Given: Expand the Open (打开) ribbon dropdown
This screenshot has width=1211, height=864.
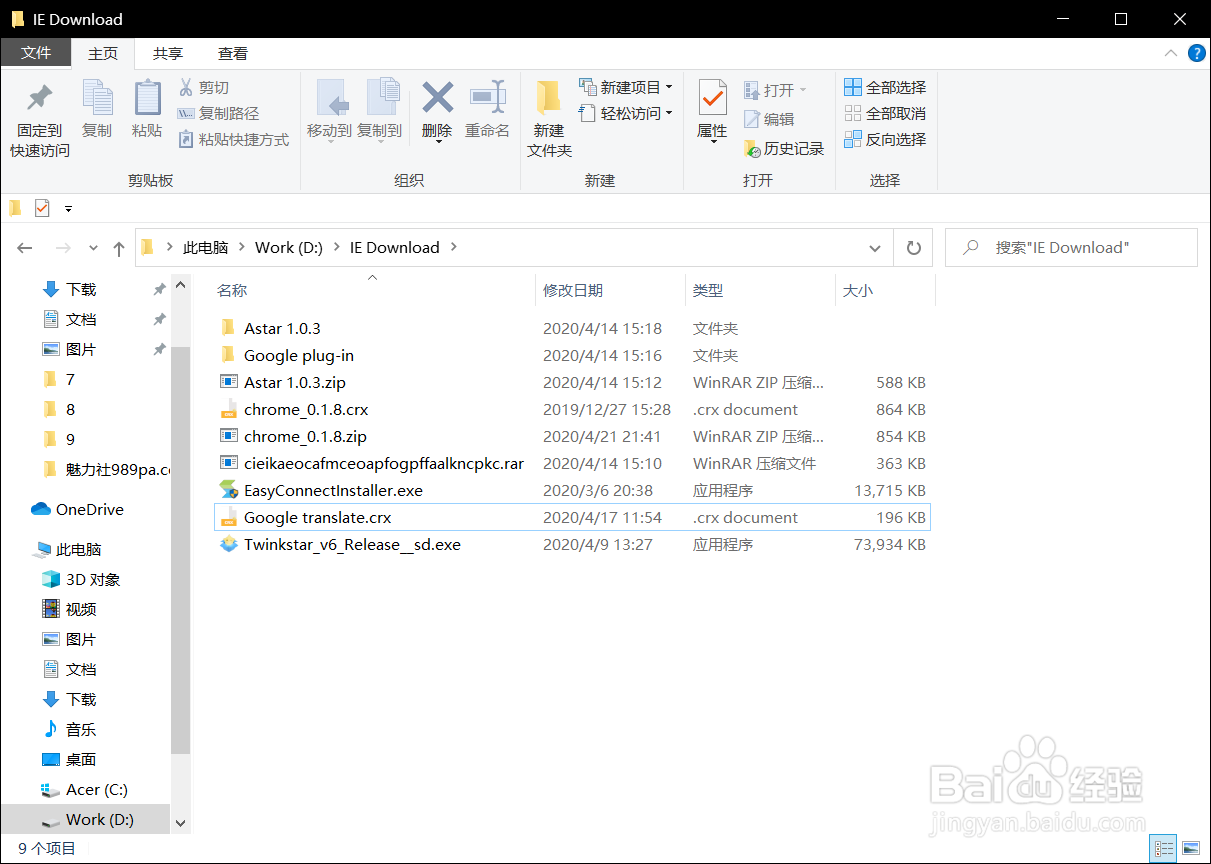Looking at the screenshot, I should tap(802, 90).
